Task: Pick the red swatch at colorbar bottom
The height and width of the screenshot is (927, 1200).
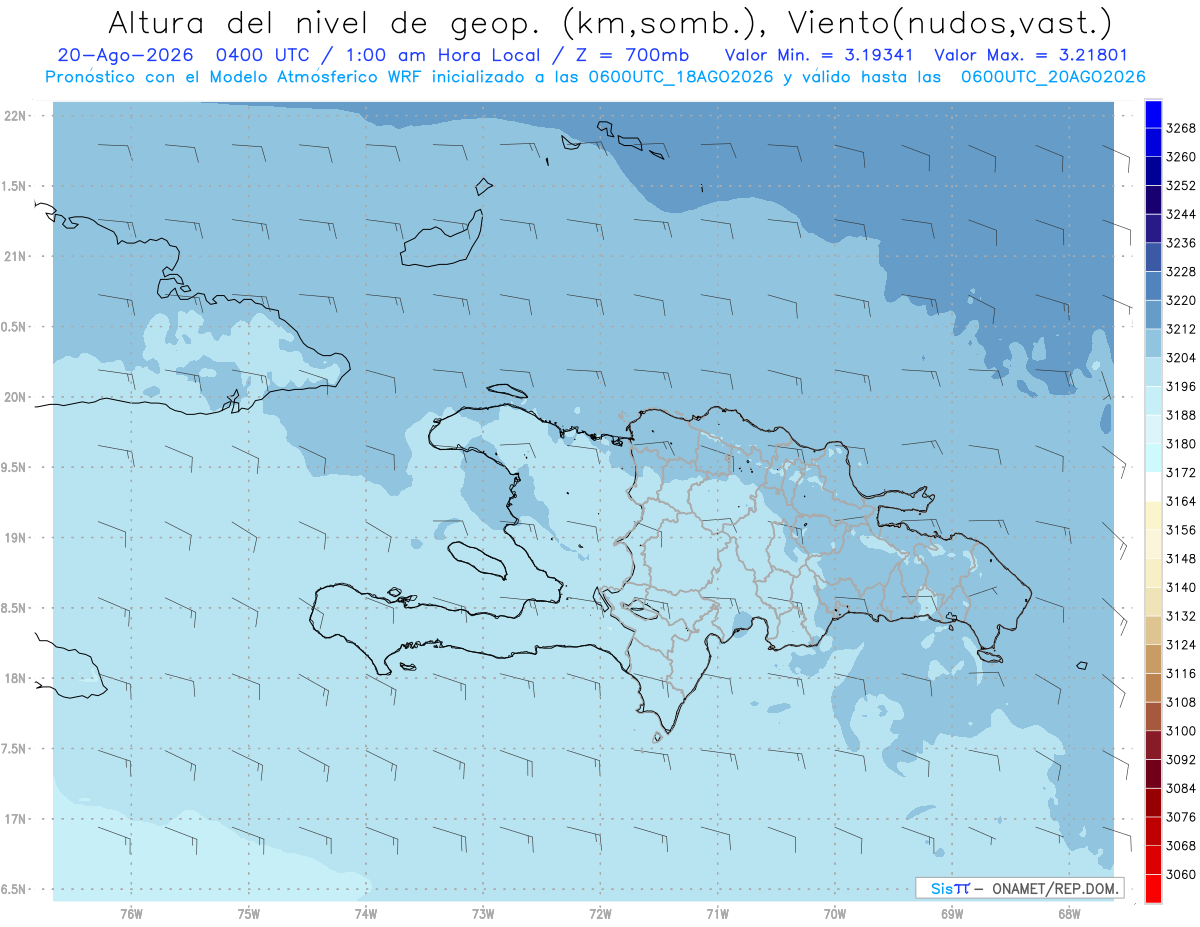Action: pyautogui.click(x=1153, y=888)
